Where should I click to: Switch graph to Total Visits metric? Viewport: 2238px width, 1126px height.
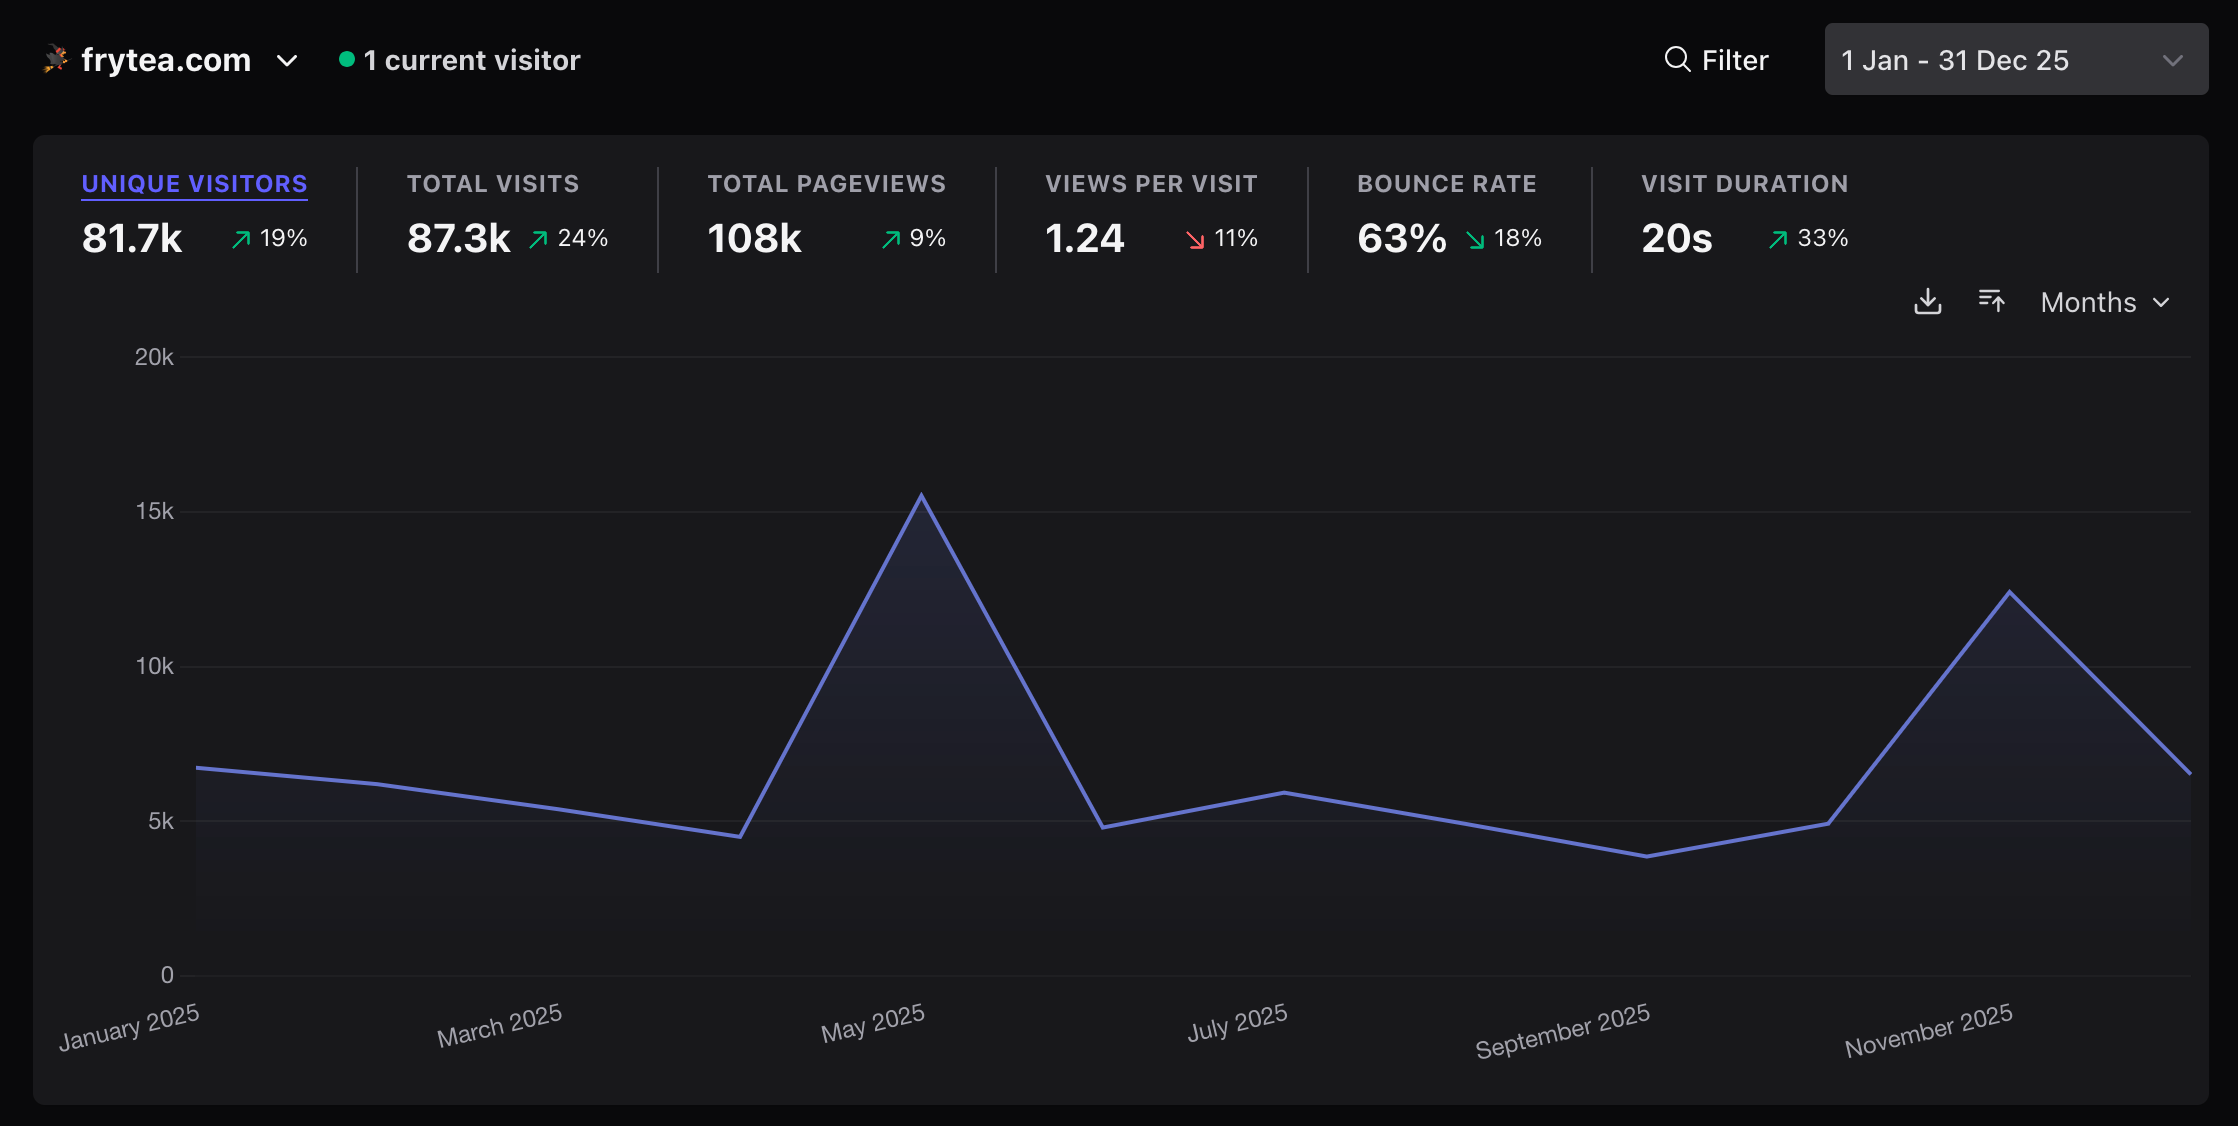tap(492, 184)
